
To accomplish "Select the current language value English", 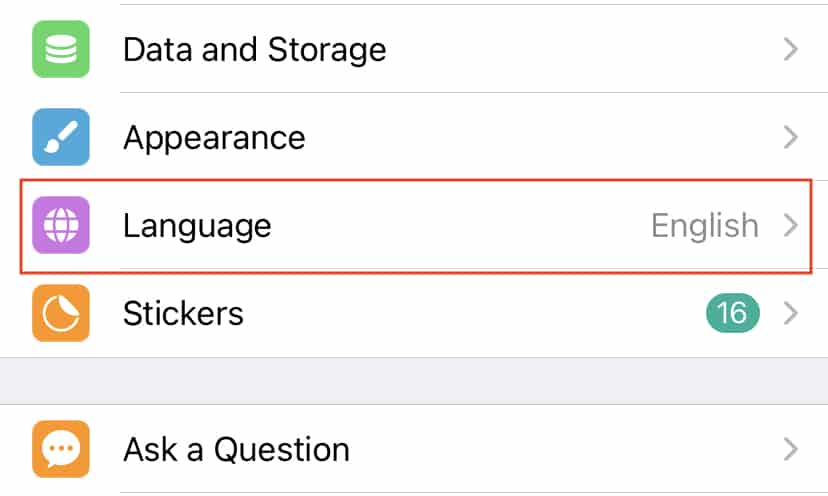I will (704, 227).
